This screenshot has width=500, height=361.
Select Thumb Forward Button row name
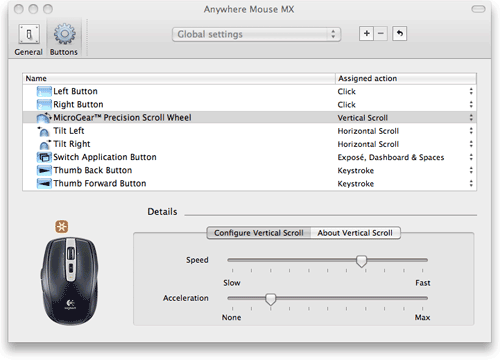100,183
